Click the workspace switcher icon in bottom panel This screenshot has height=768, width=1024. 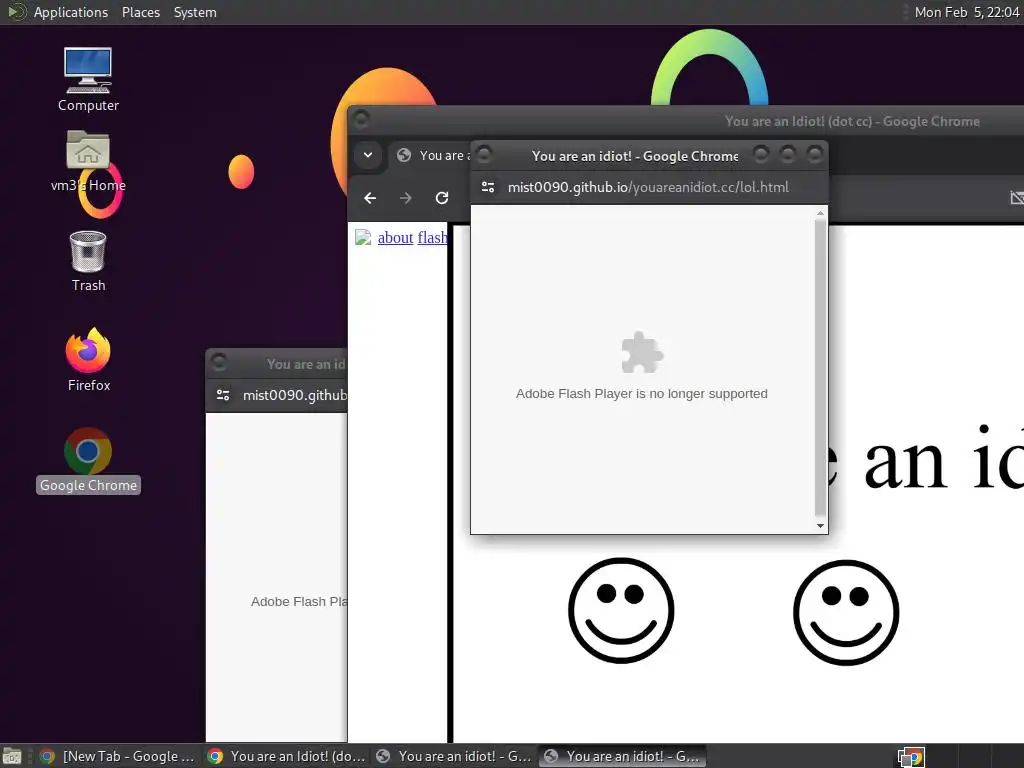911,756
